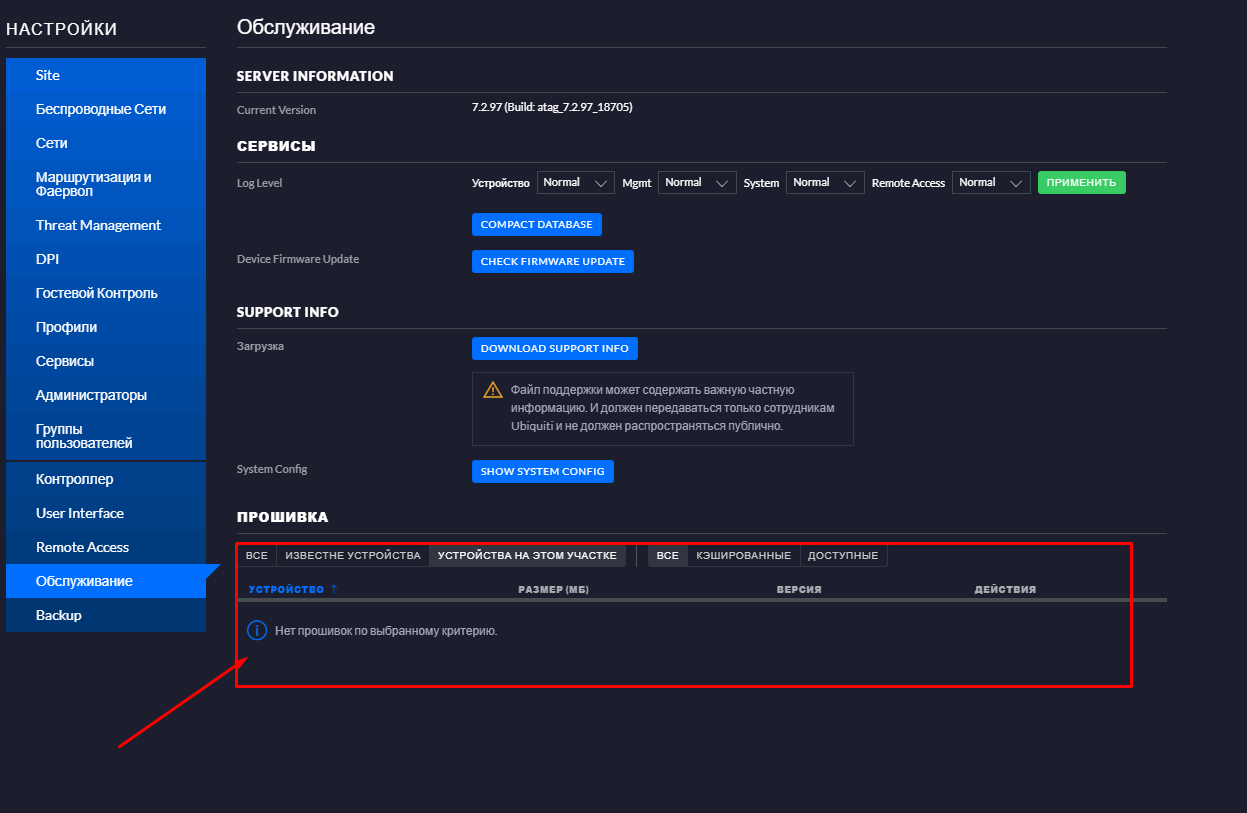The width and height of the screenshot is (1247, 813).
Task: Open Беспроводные Сети settings
Action: 106,109
